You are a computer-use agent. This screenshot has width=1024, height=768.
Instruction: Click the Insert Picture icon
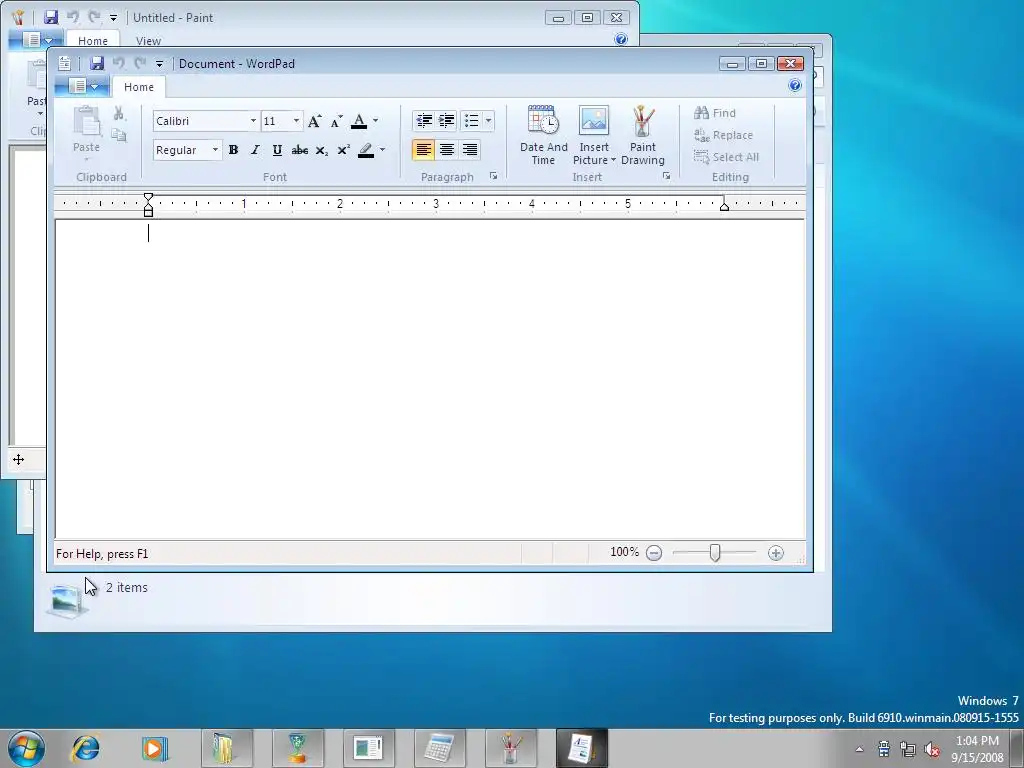point(594,121)
